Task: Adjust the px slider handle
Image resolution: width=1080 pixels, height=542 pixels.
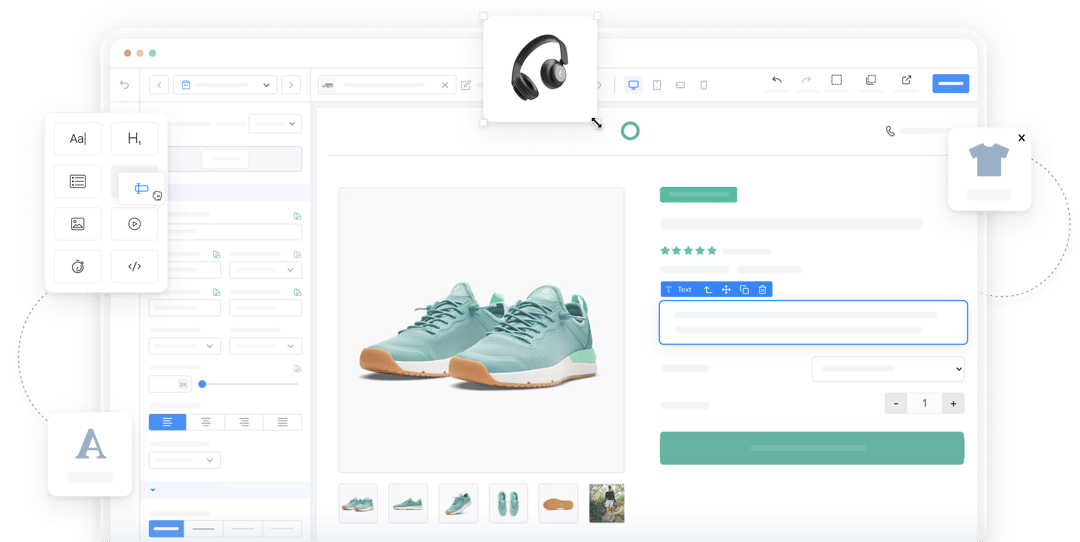Action: click(x=202, y=384)
